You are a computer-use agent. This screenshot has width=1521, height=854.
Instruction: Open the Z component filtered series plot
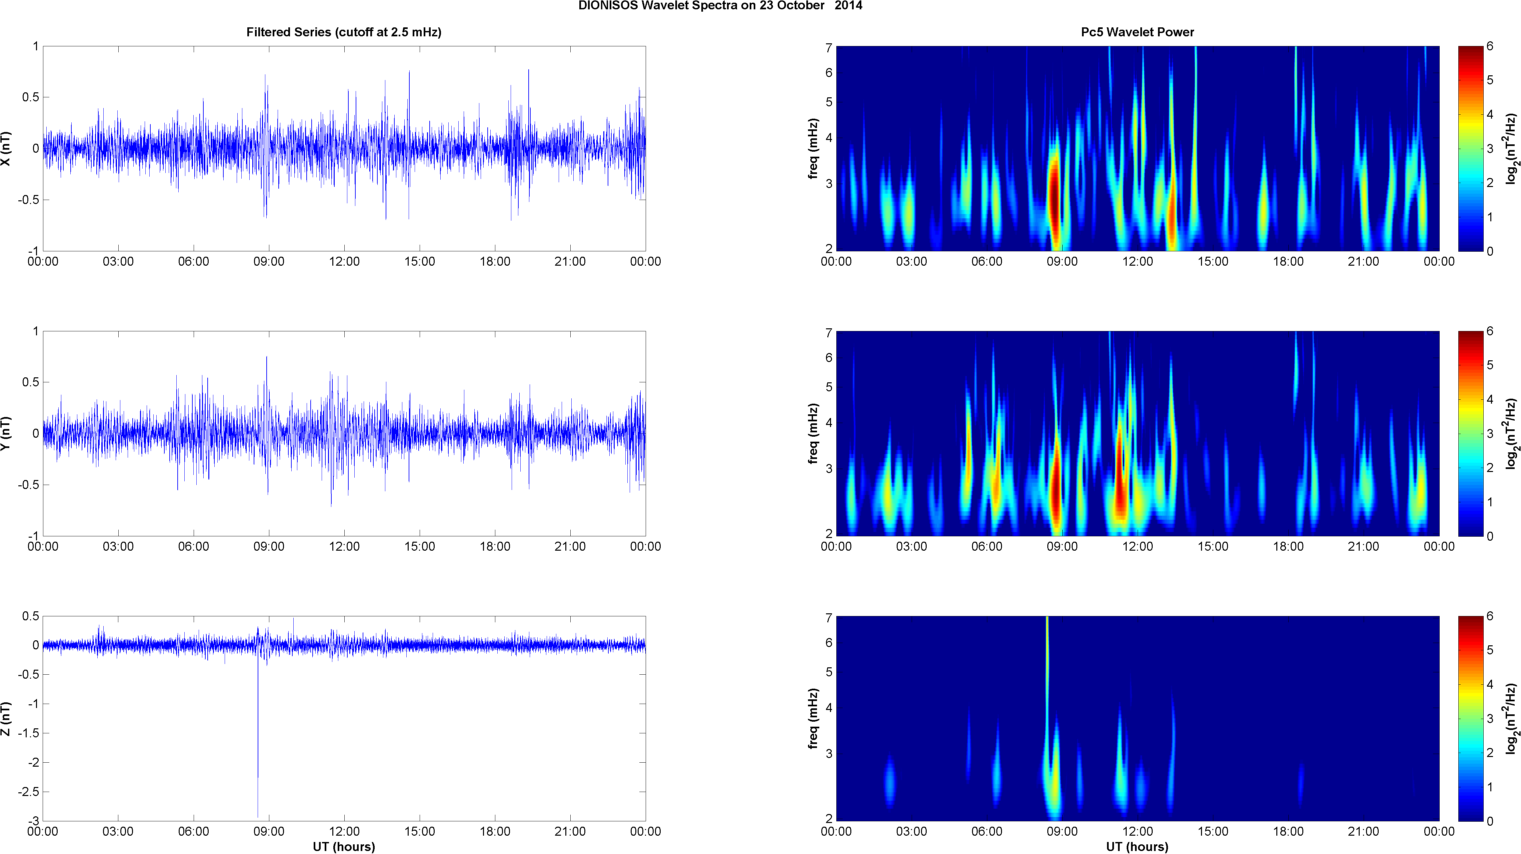point(344,718)
